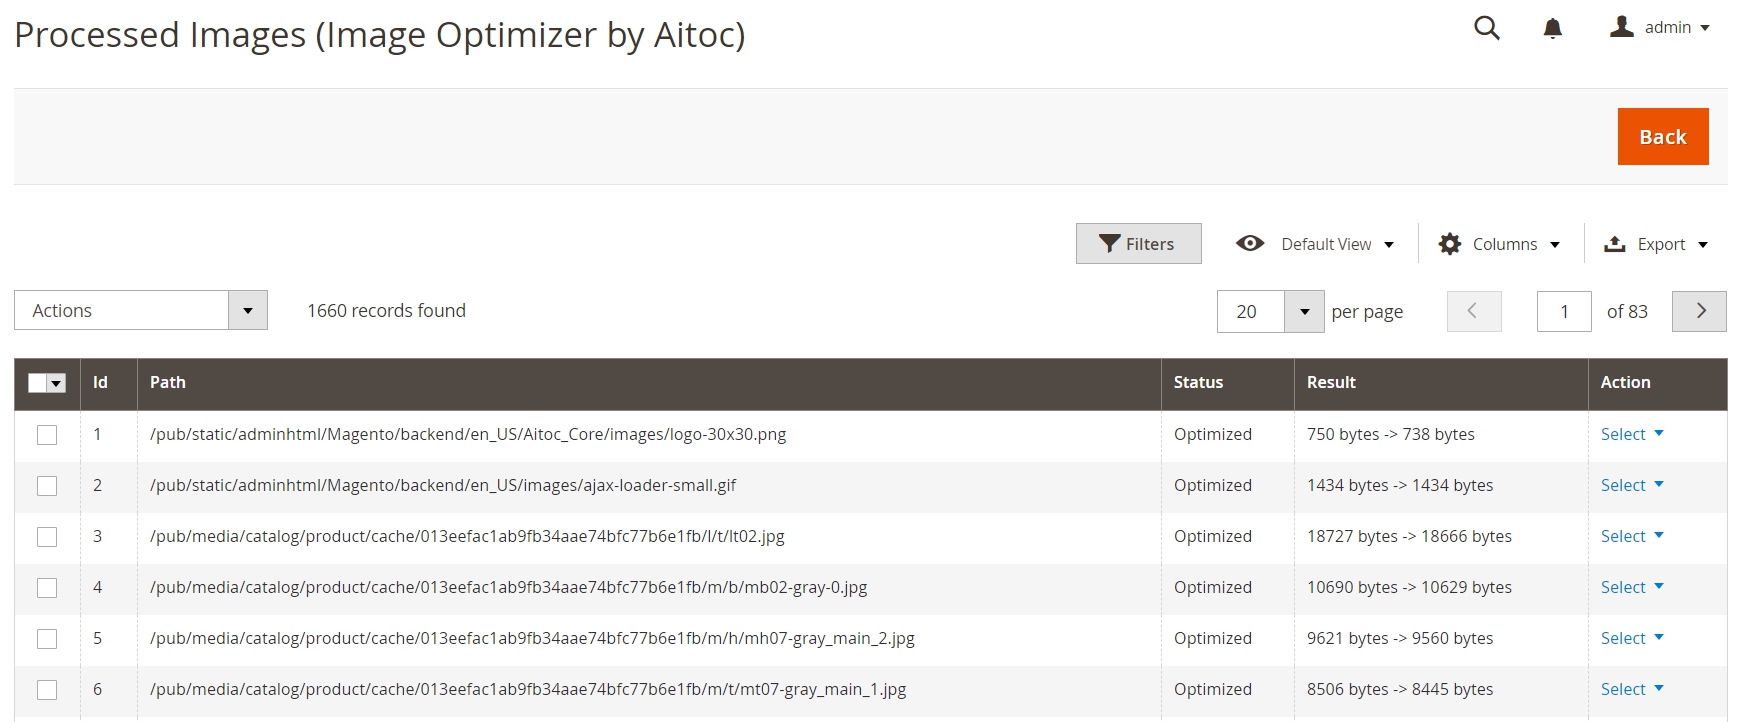This screenshot has height=722, width=1744.
Task: Open Select action for mh07-gray_main_2.jpg row
Action: tap(1632, 638)
